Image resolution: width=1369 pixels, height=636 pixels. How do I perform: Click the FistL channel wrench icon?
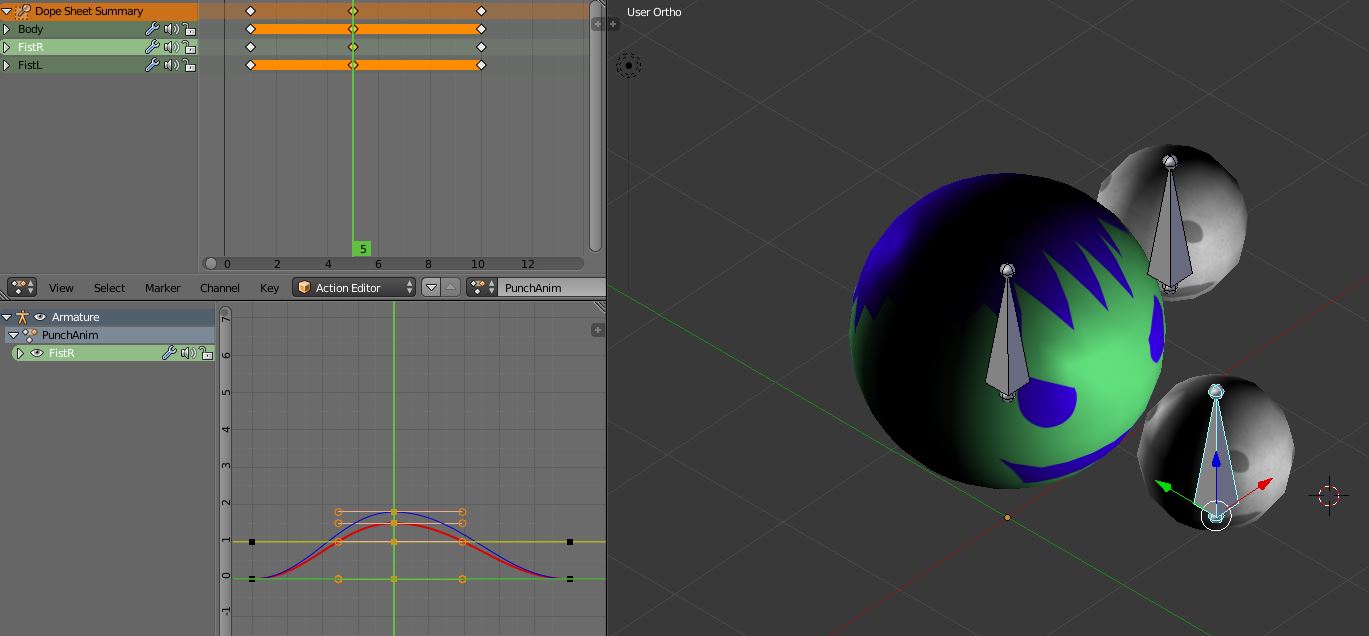[x=152, y=65]
